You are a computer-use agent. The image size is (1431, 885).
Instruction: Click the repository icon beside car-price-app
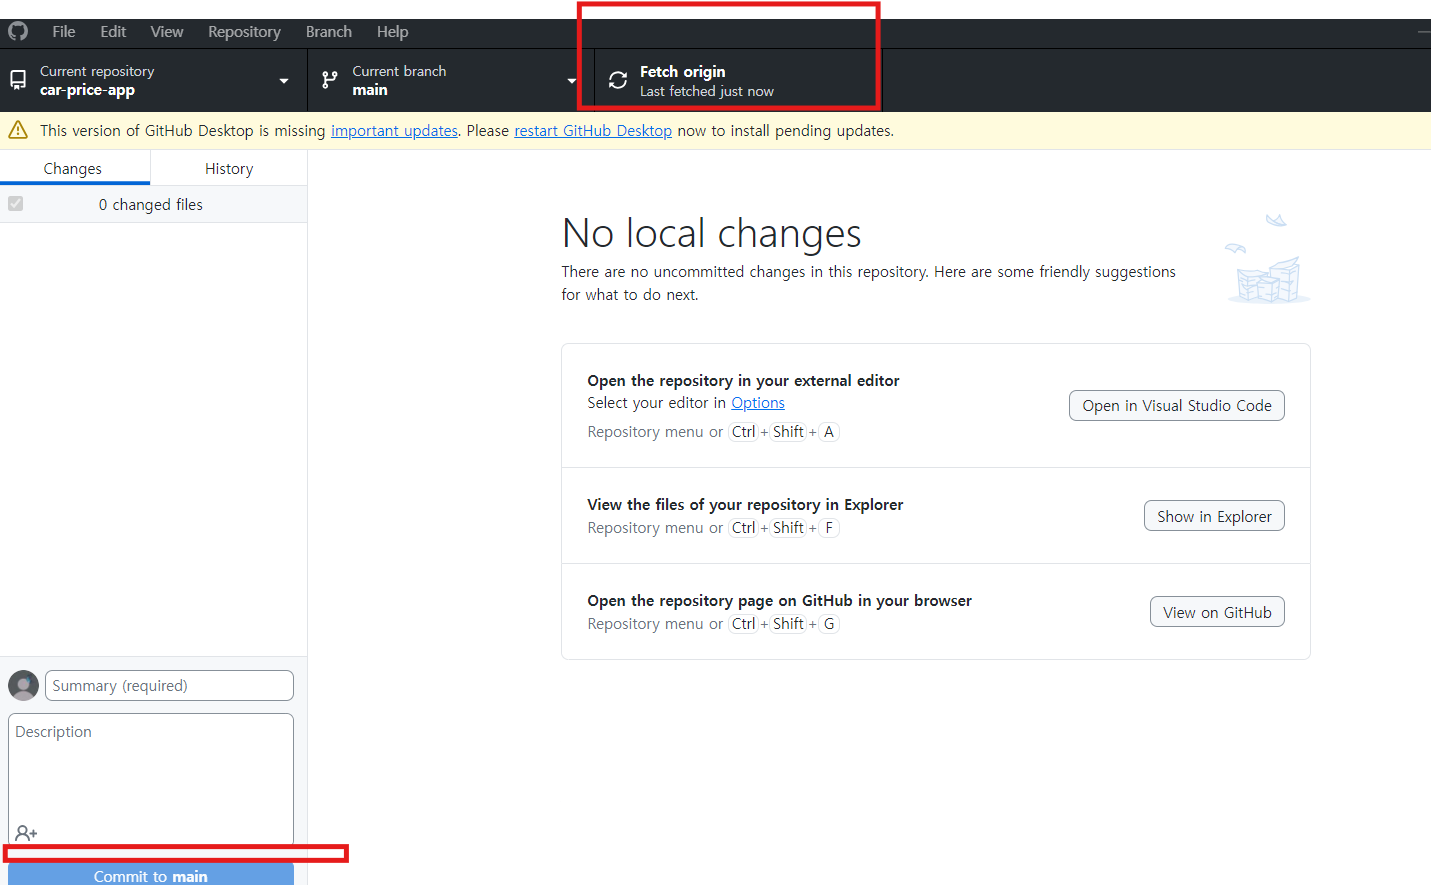(x=18, y=80)
